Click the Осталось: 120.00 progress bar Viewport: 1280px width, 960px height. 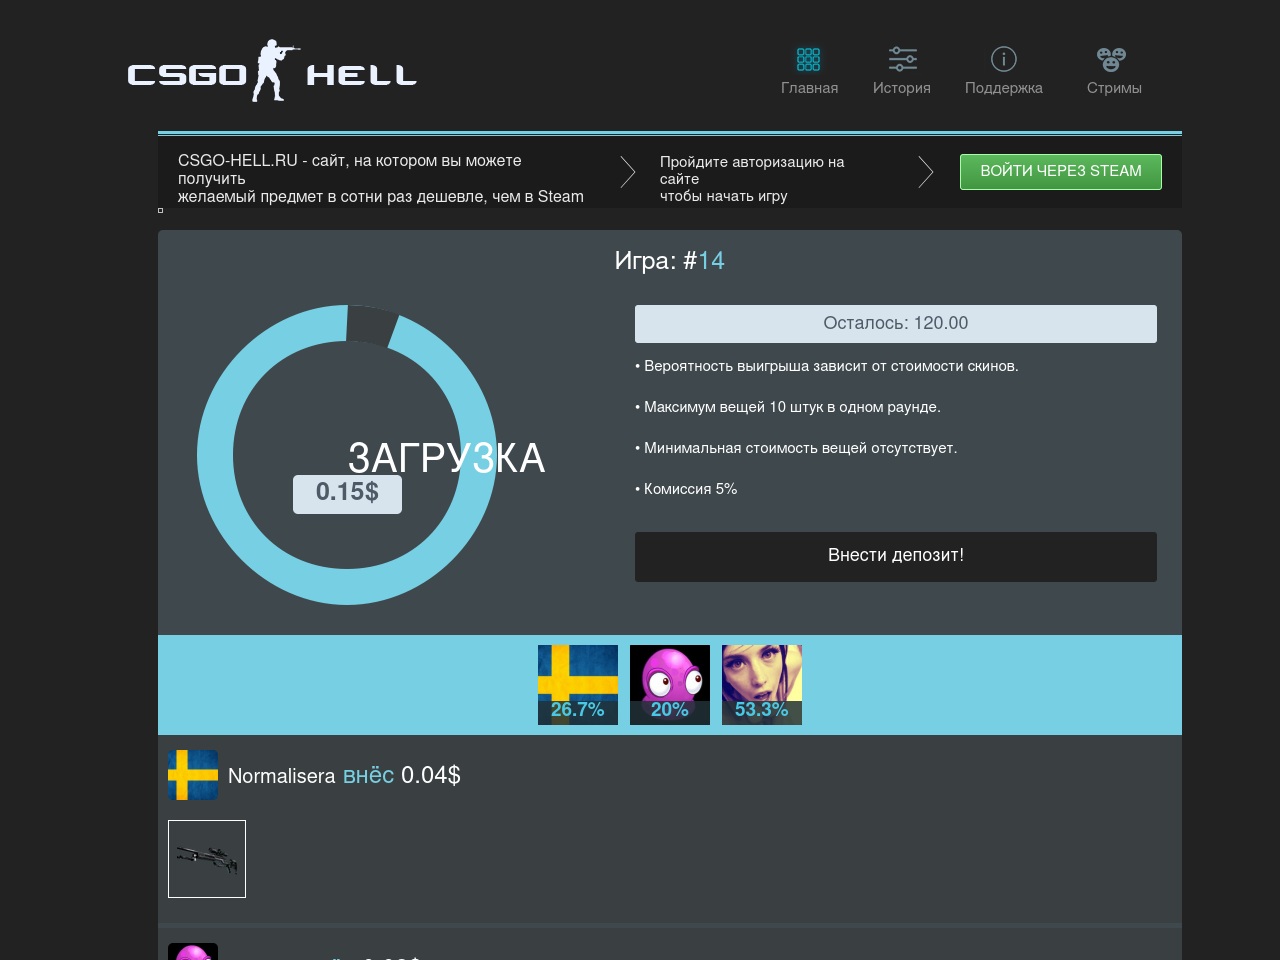click(896, 323)
